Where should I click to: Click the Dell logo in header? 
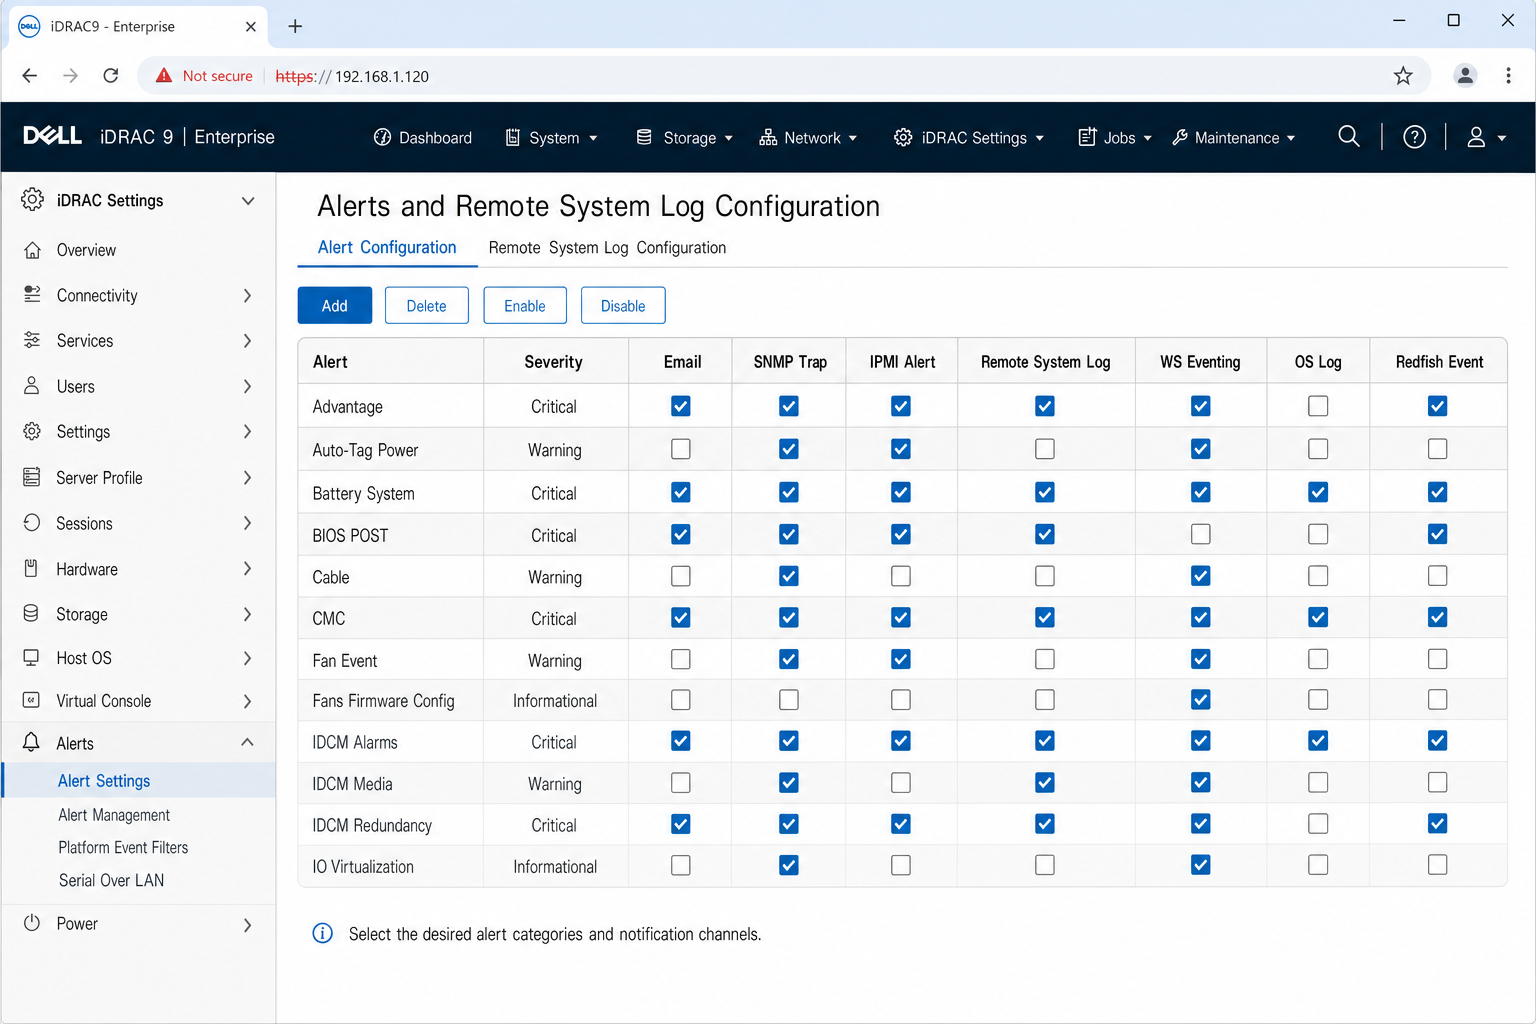pyautogui.click(x=52, y=136)
